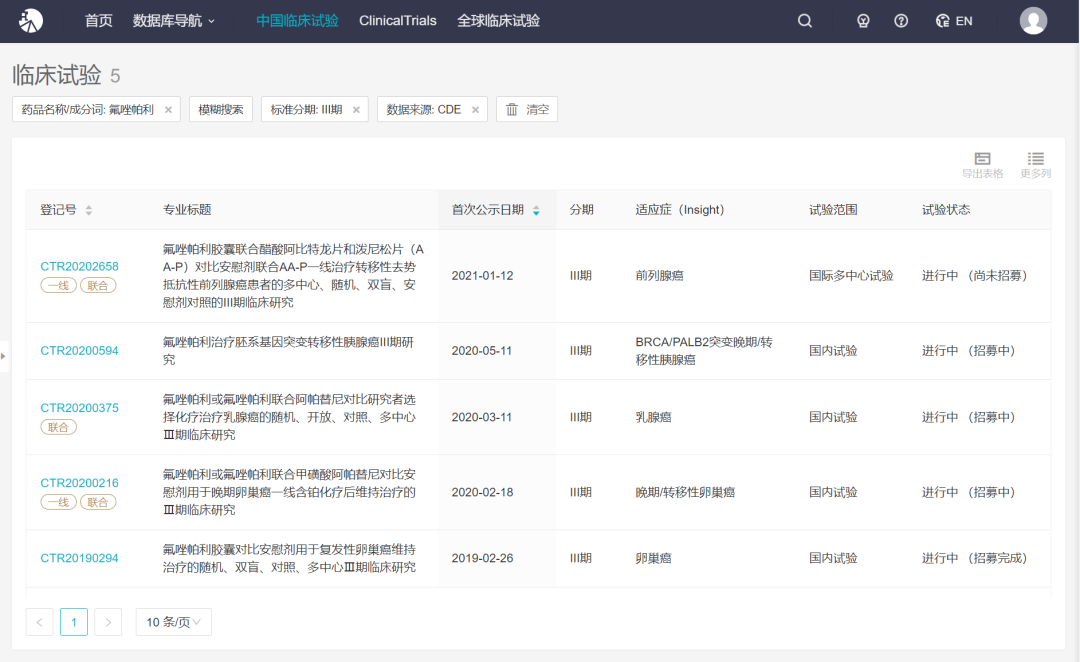1080x662 pixels.
Task: Open trial CTR20202658
Action: (79, 267)
